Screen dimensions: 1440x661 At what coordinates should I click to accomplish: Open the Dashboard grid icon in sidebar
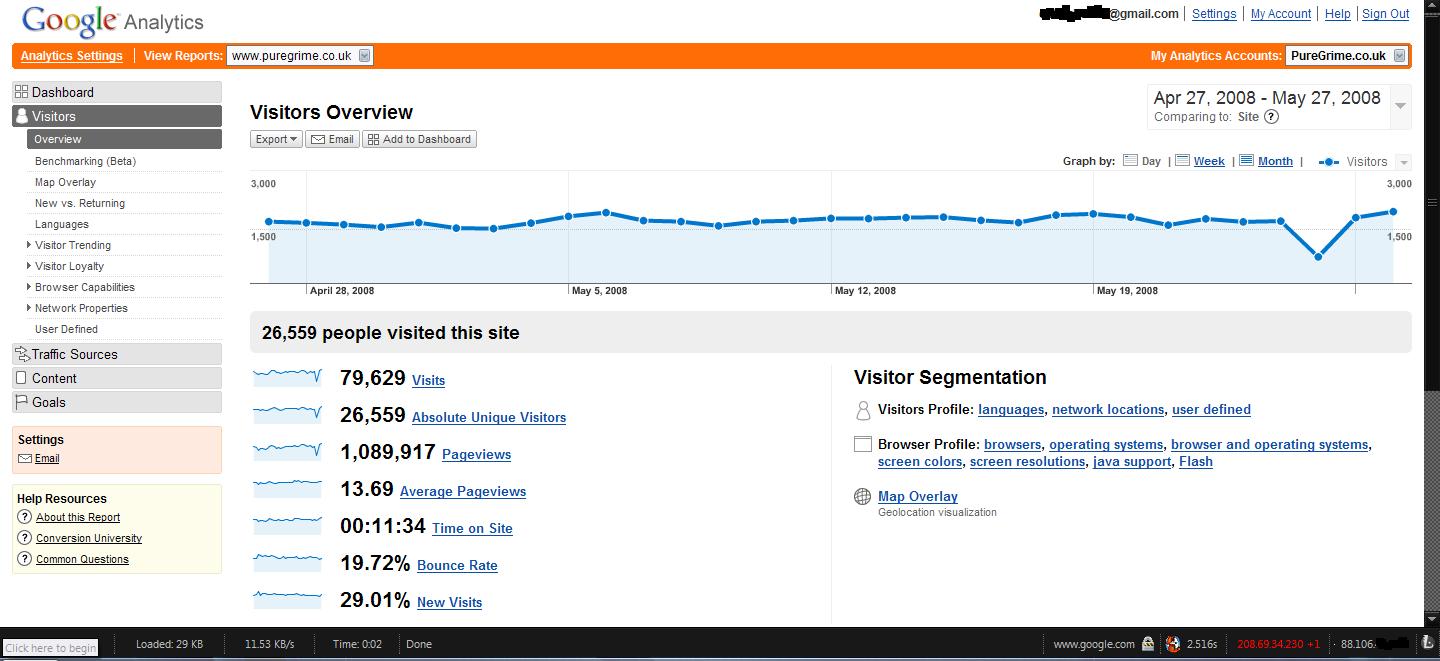pos(21,92)
